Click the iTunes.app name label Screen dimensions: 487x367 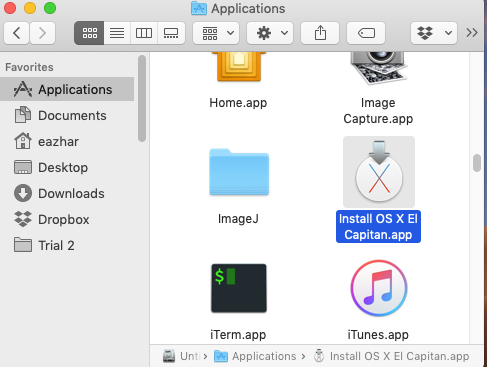(378, 335)
